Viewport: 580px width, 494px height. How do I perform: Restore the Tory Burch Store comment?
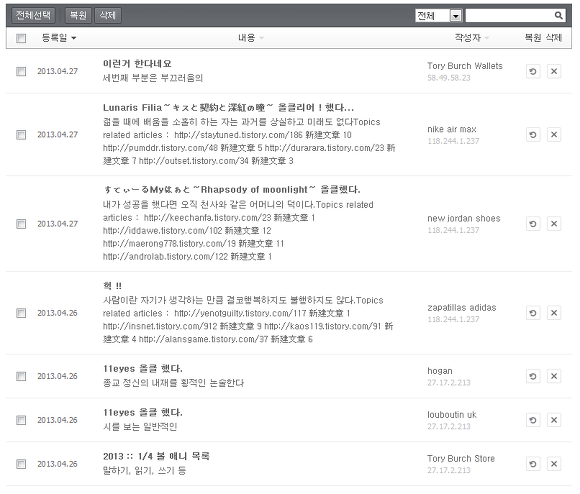pos(533,464)
